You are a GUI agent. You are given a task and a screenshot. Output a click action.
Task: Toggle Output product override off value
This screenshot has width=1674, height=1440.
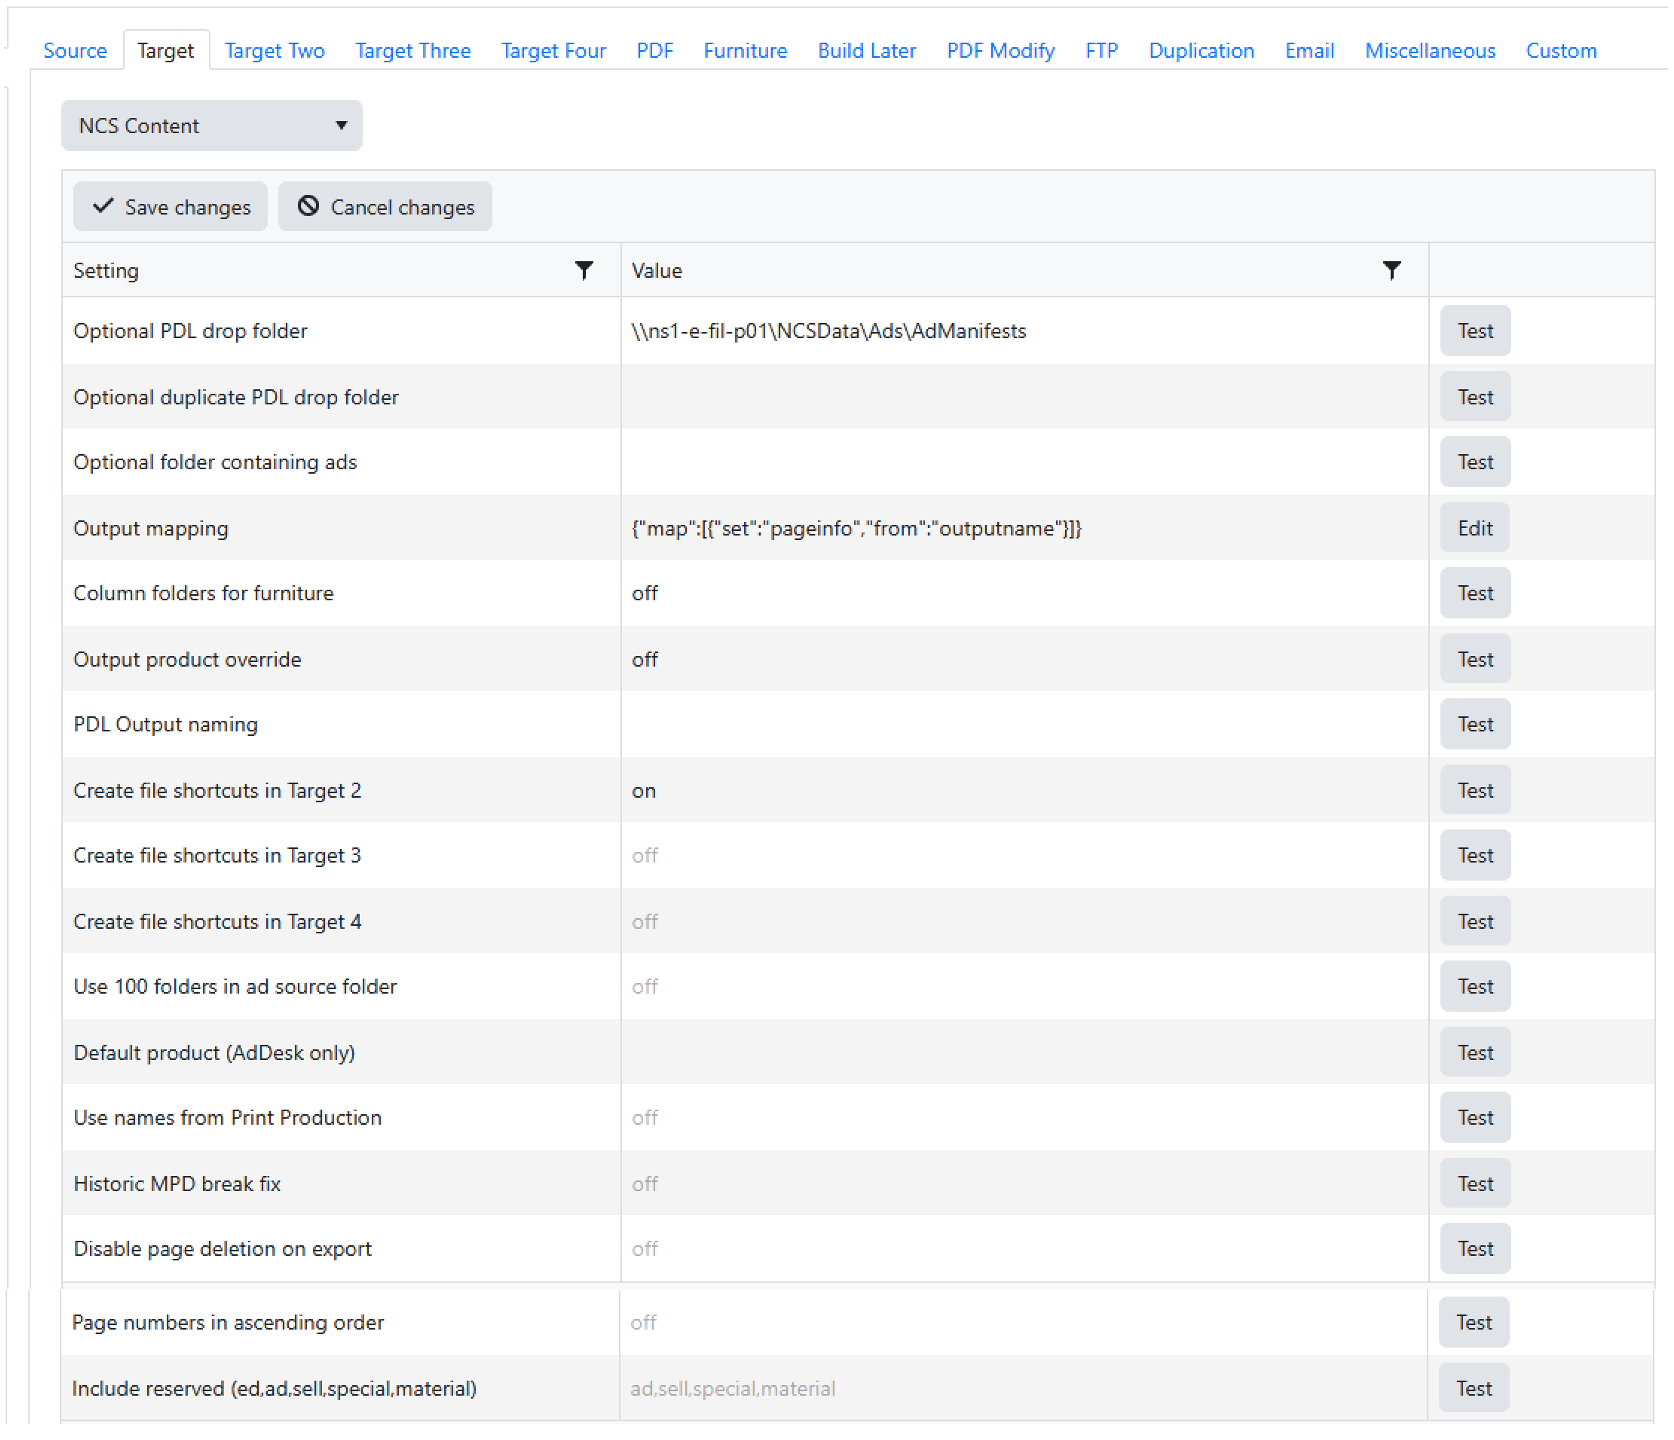point(645,660)
